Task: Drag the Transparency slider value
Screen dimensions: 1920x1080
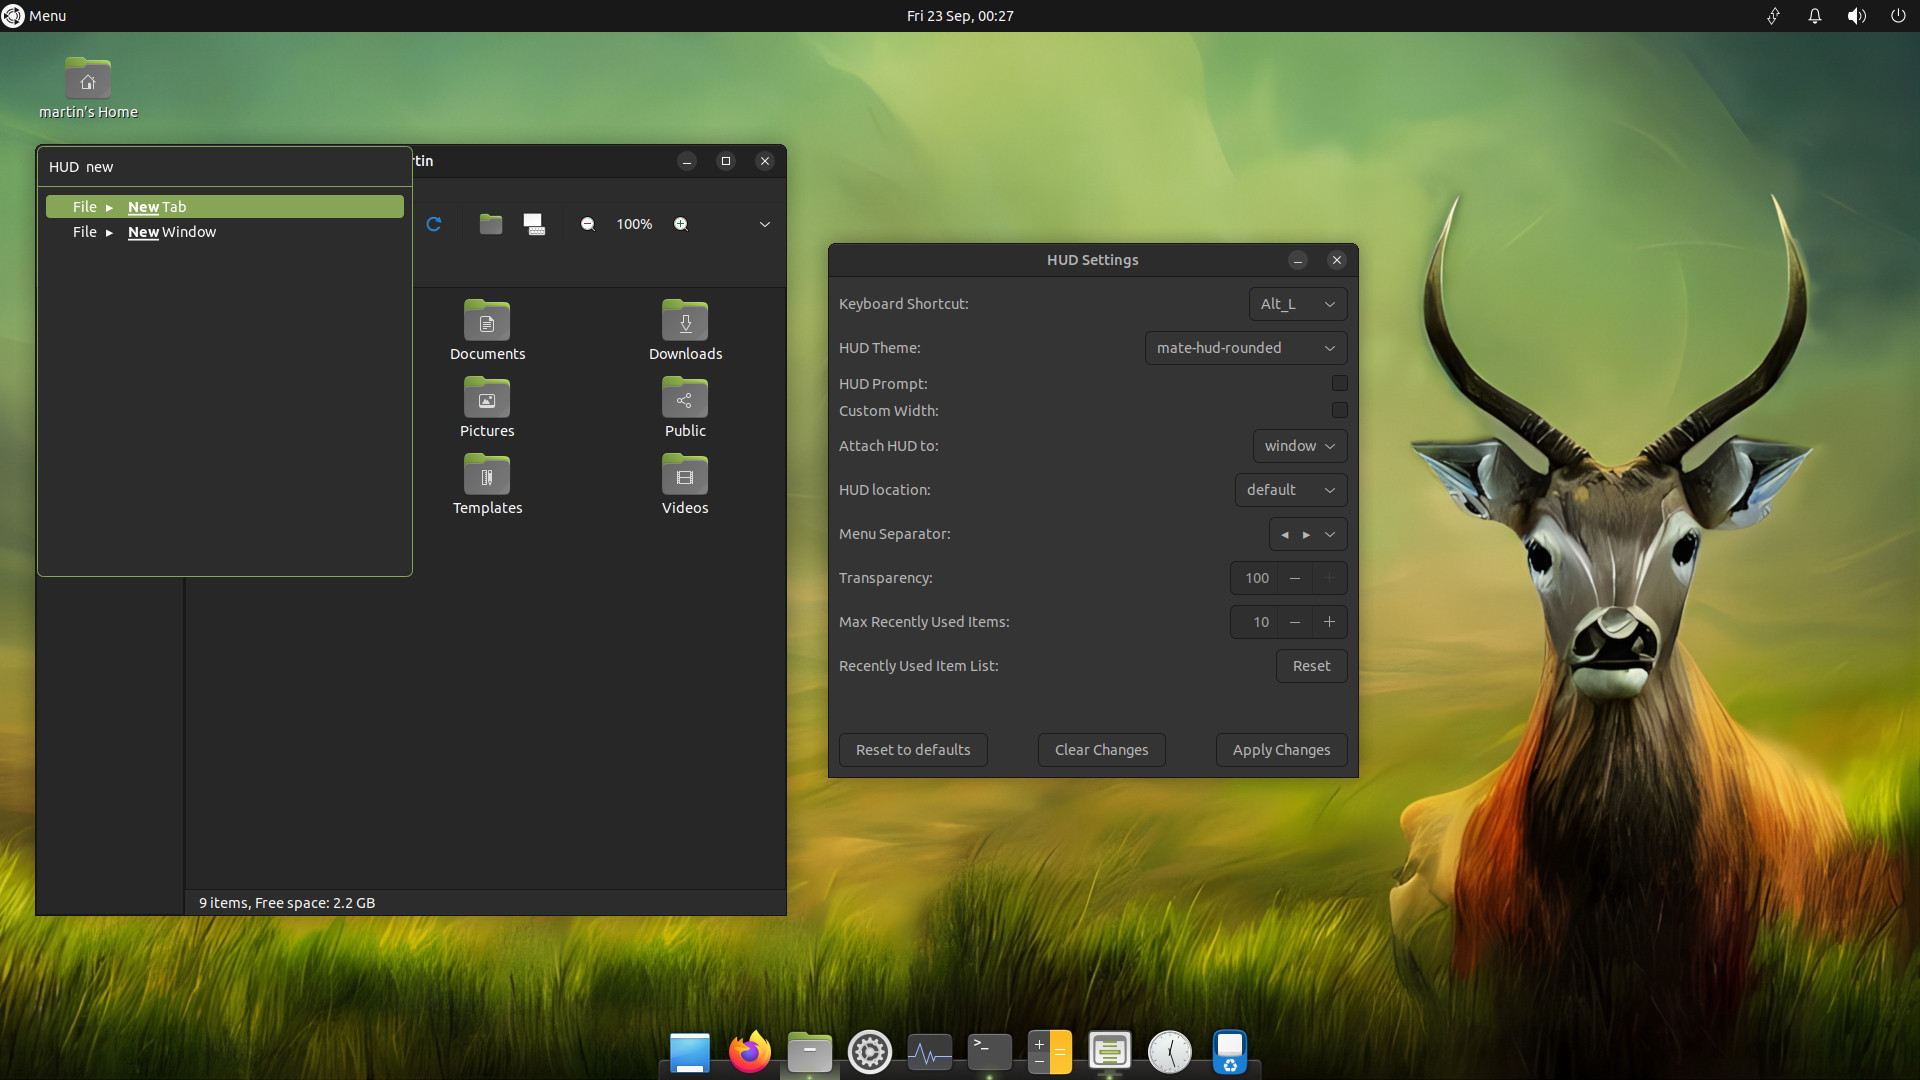Action: [1255, 578]
